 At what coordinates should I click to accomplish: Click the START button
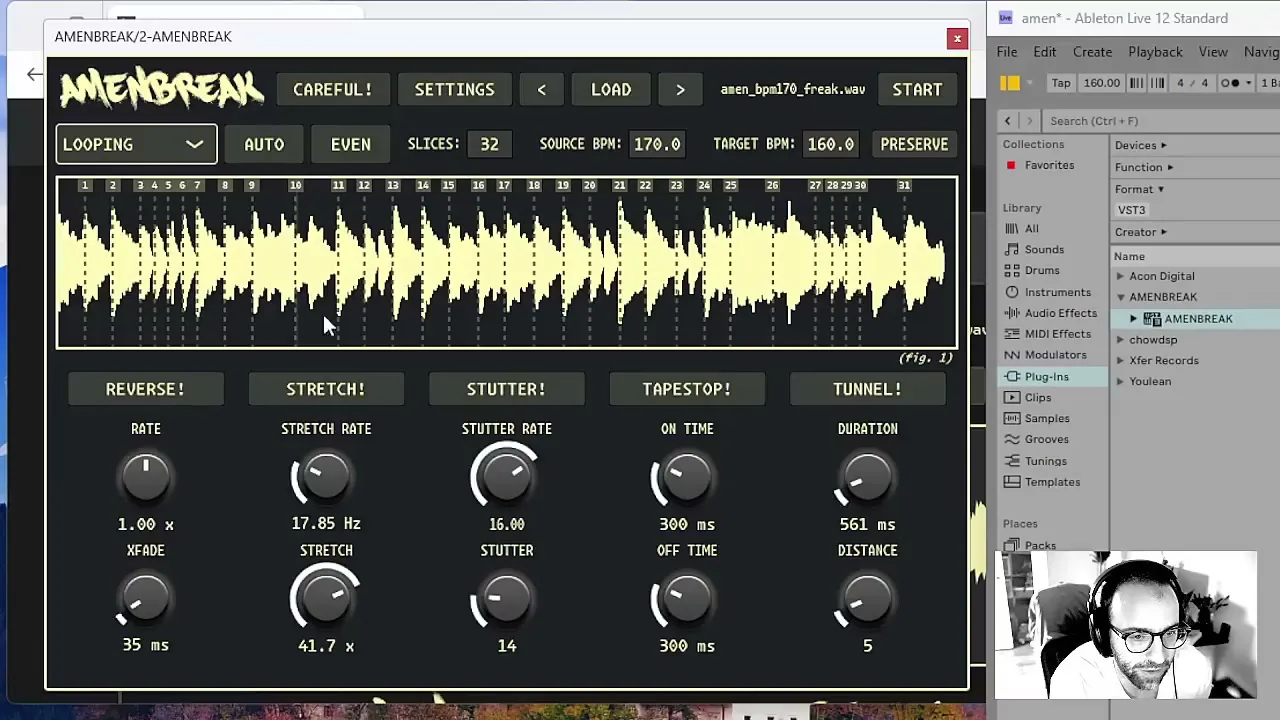coord(917,90)
